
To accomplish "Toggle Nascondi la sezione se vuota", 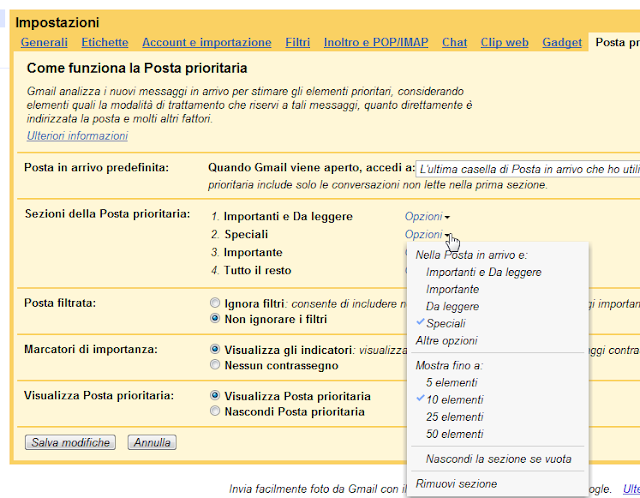I will coord(498,459).
